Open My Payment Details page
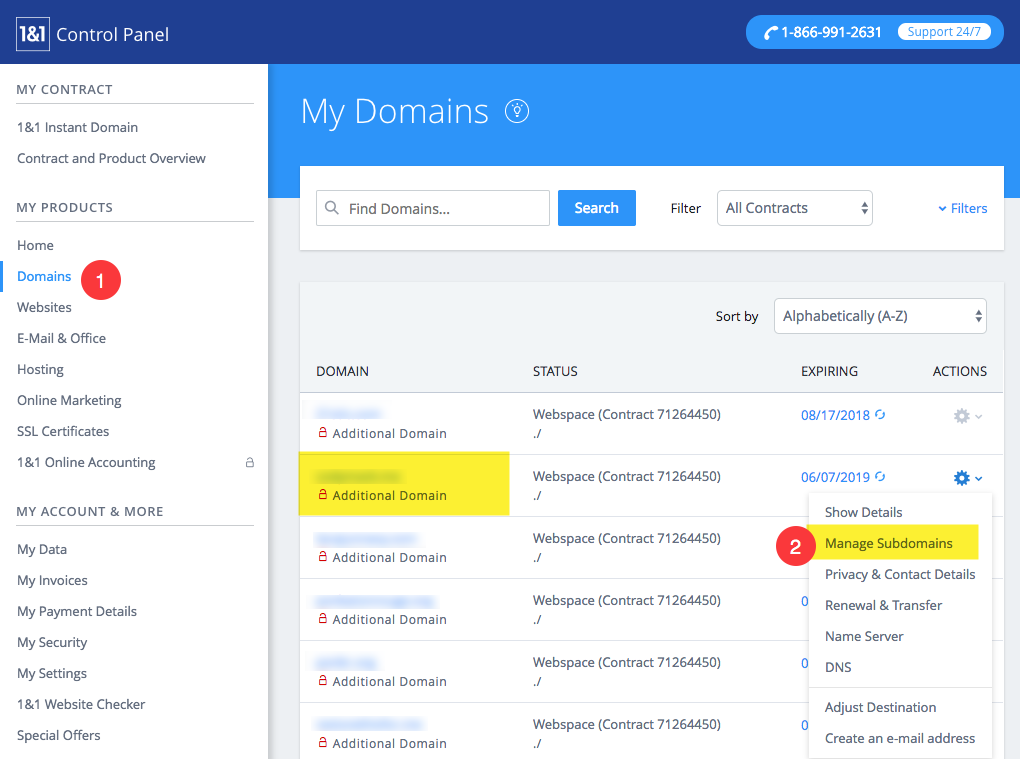Image resolution: width=1020 pixels, height=759 pixels. click(77, 611)
